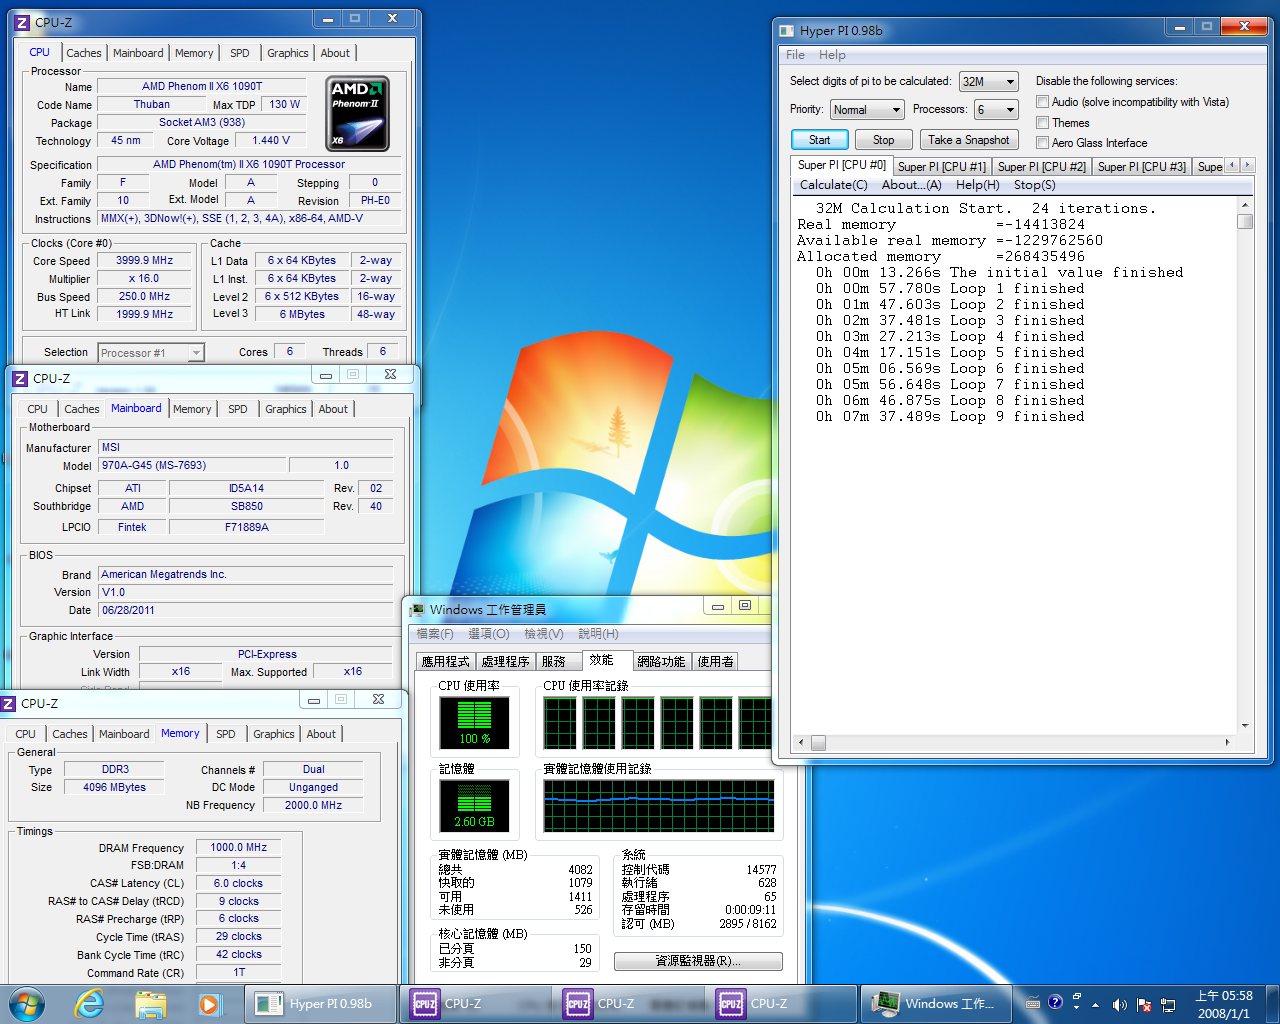Switch to Super PI [CPU #3] tab

click(x=1141, y=167)
